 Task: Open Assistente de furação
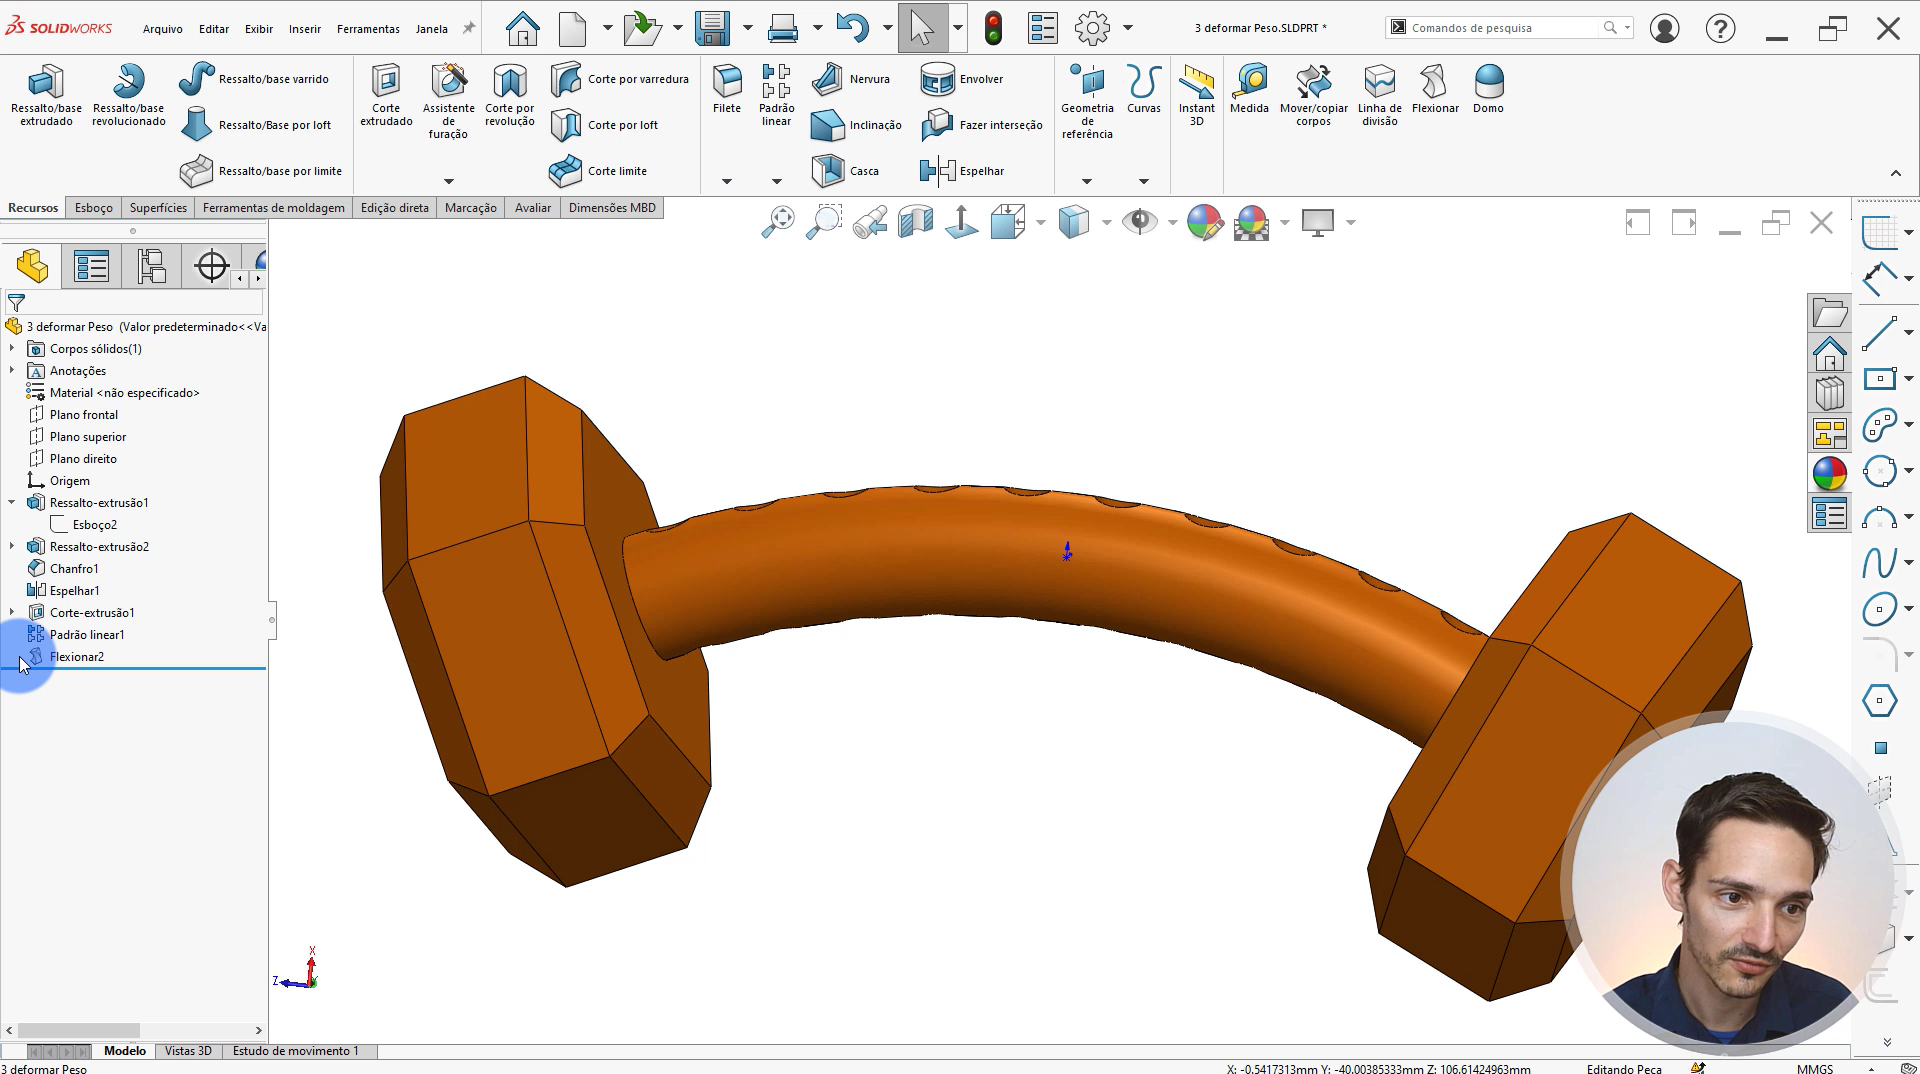(x=448, y=101)
